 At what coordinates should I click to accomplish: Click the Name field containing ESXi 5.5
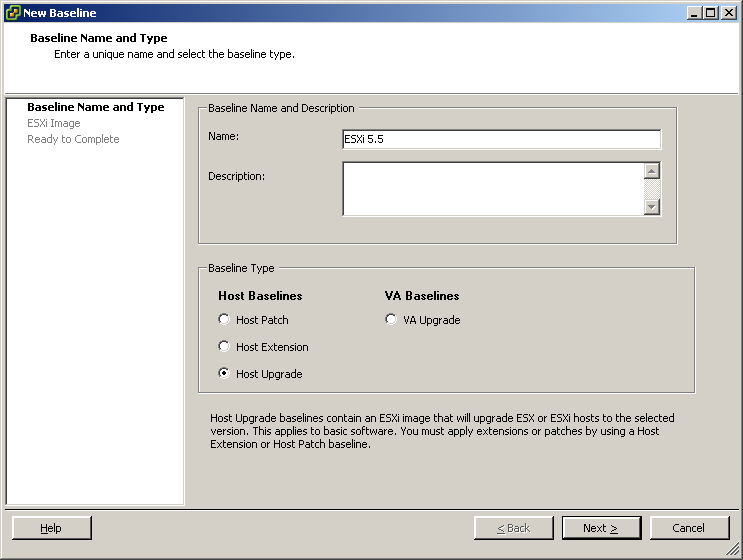click(x=500, y=140)
